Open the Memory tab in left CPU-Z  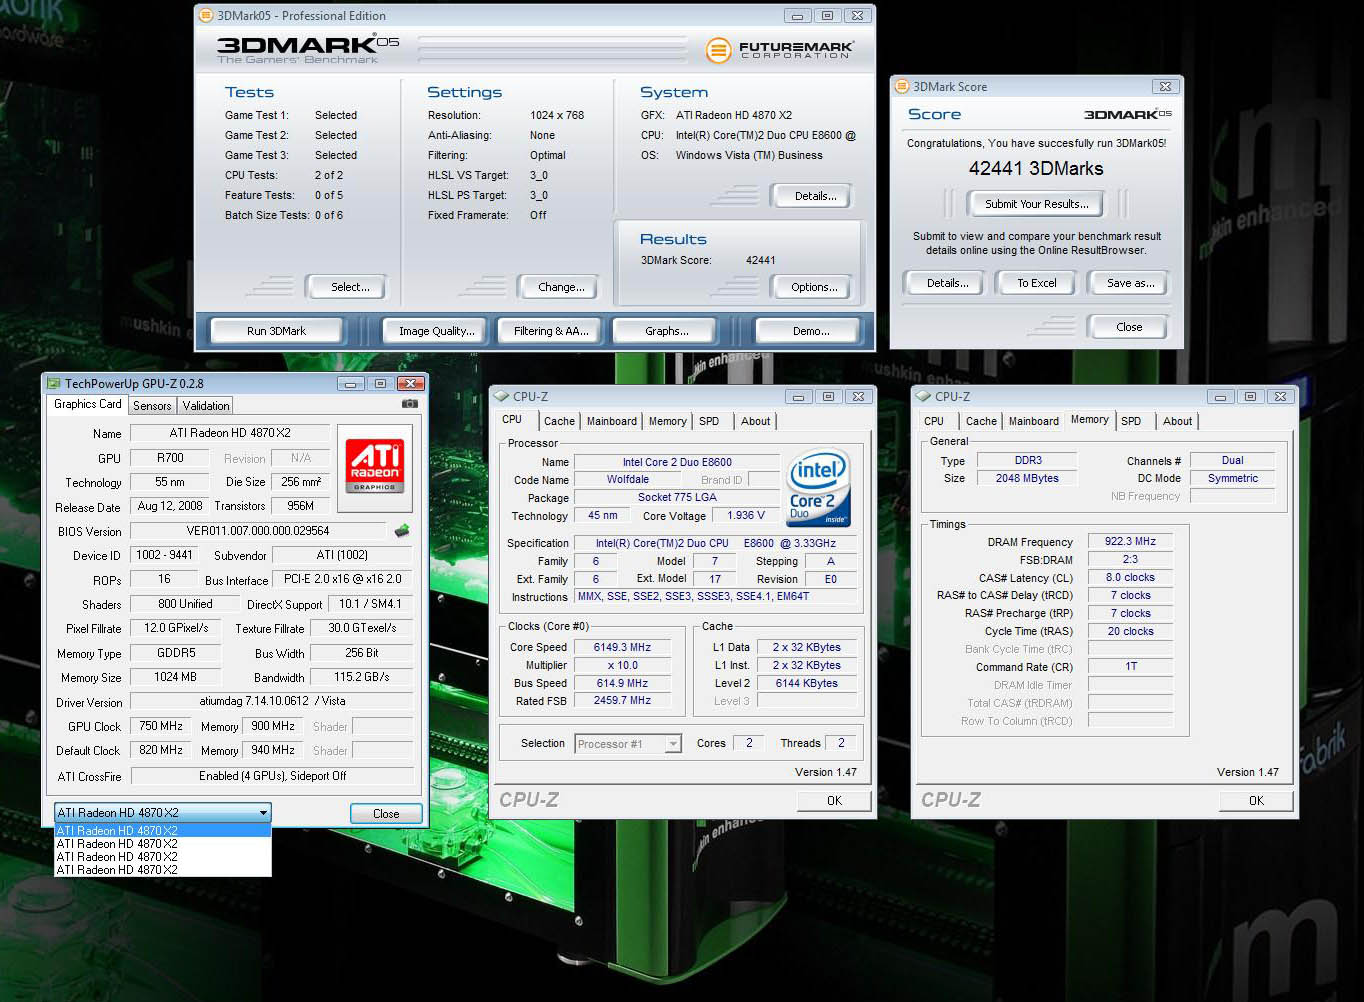(667, 422)
